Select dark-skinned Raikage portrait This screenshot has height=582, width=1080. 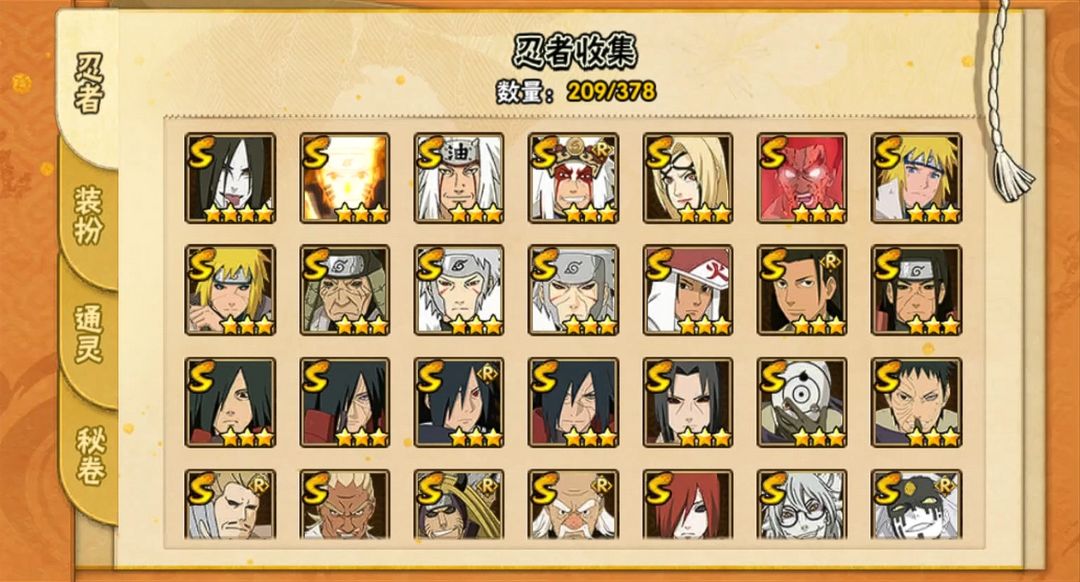tap(344, 505)
